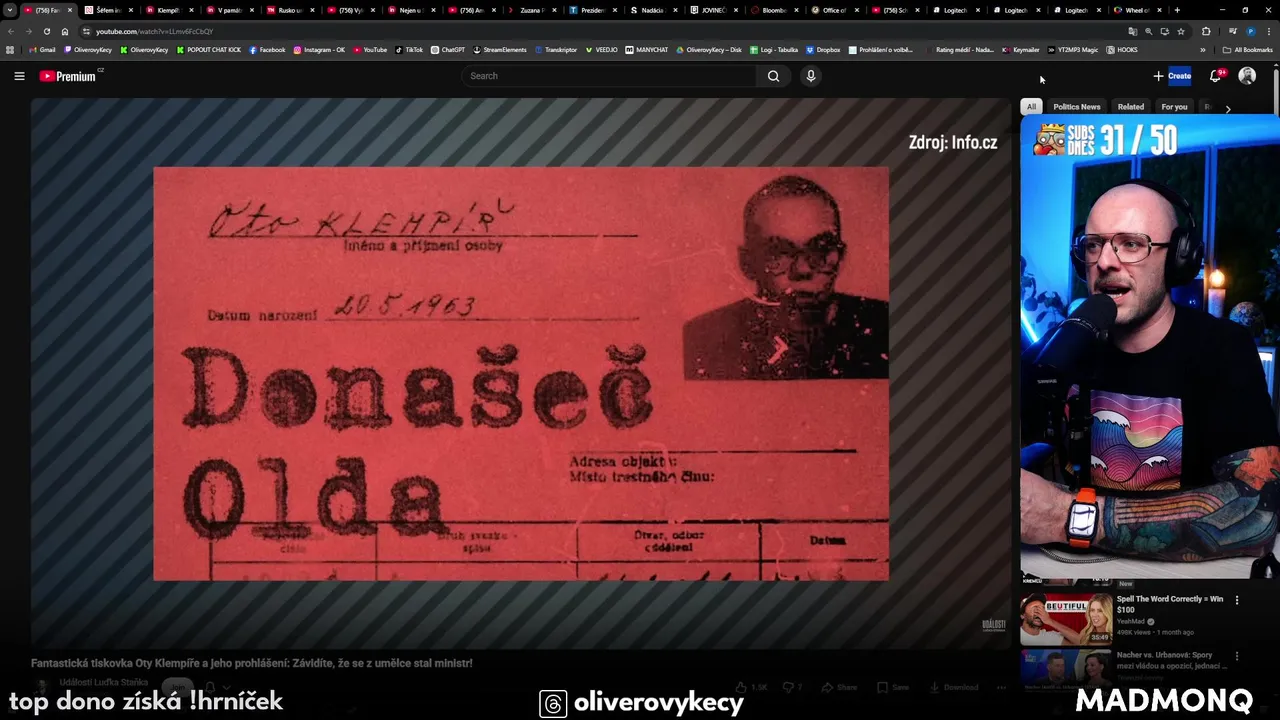Switch to the Wheel of tab

pos(1137,10)
